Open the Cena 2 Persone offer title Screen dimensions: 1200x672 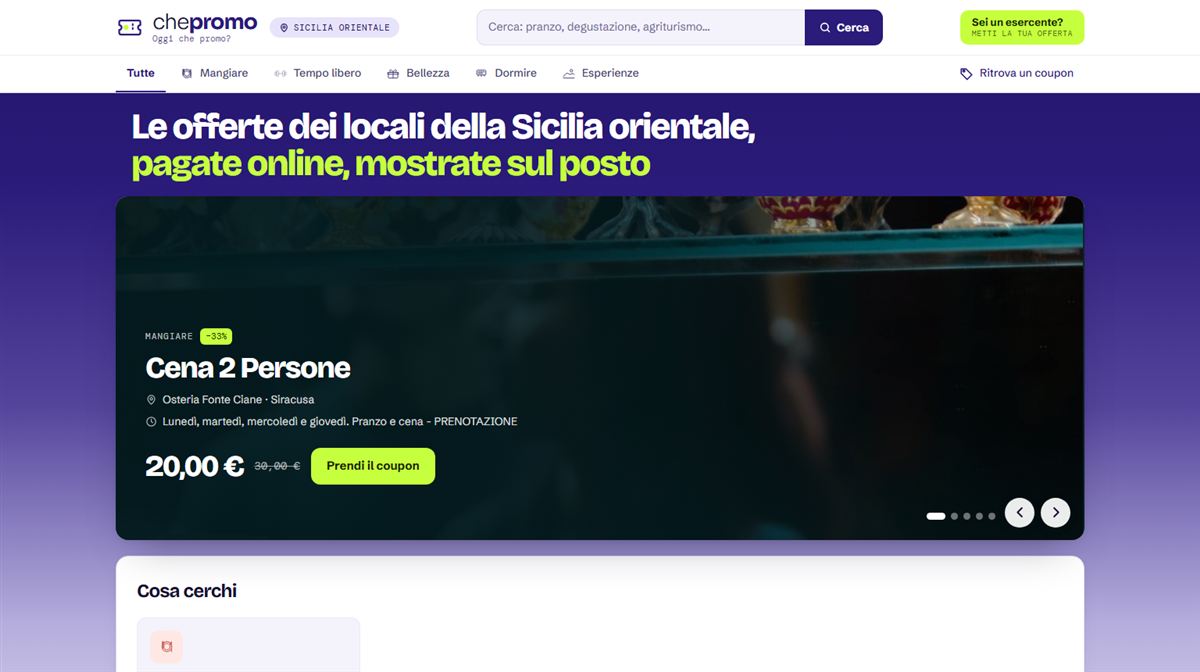tap(248, 368)
